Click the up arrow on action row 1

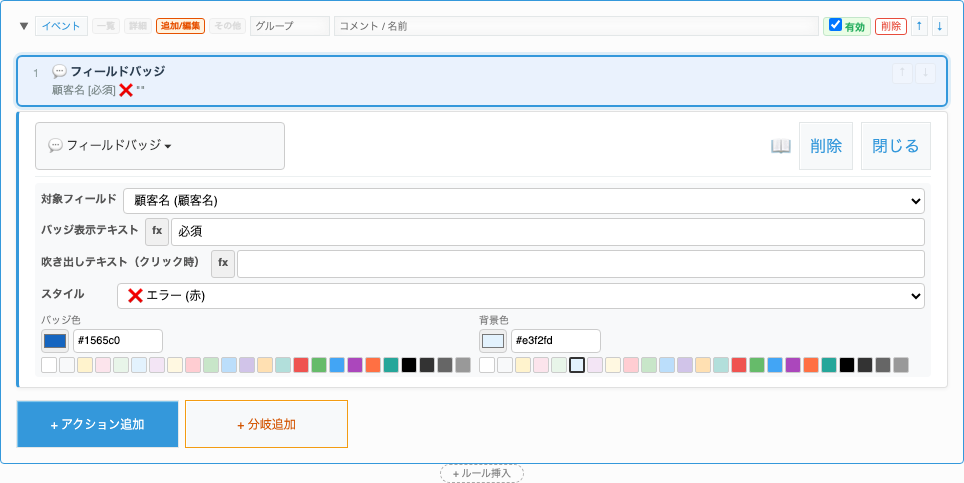click(x=902, y=73)
